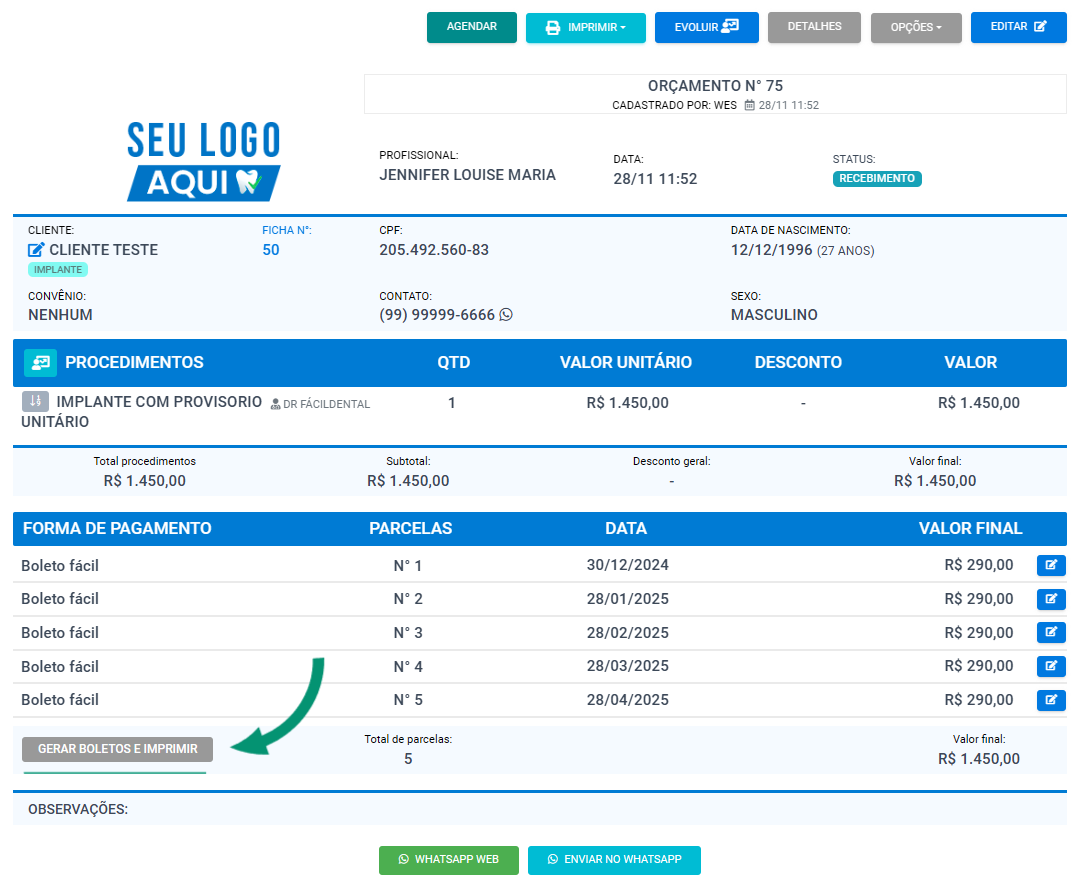
Task: Click the QTD column header
Action: 453,362
